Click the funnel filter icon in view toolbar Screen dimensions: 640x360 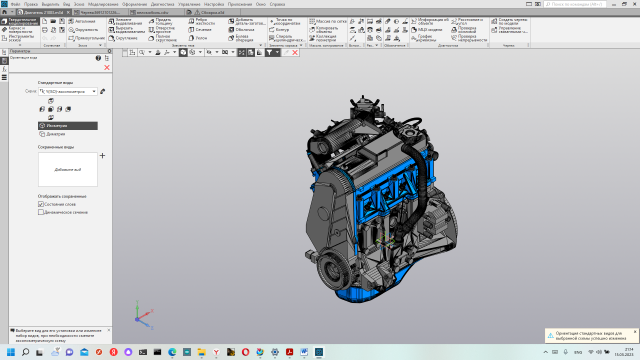pos(269,52)
